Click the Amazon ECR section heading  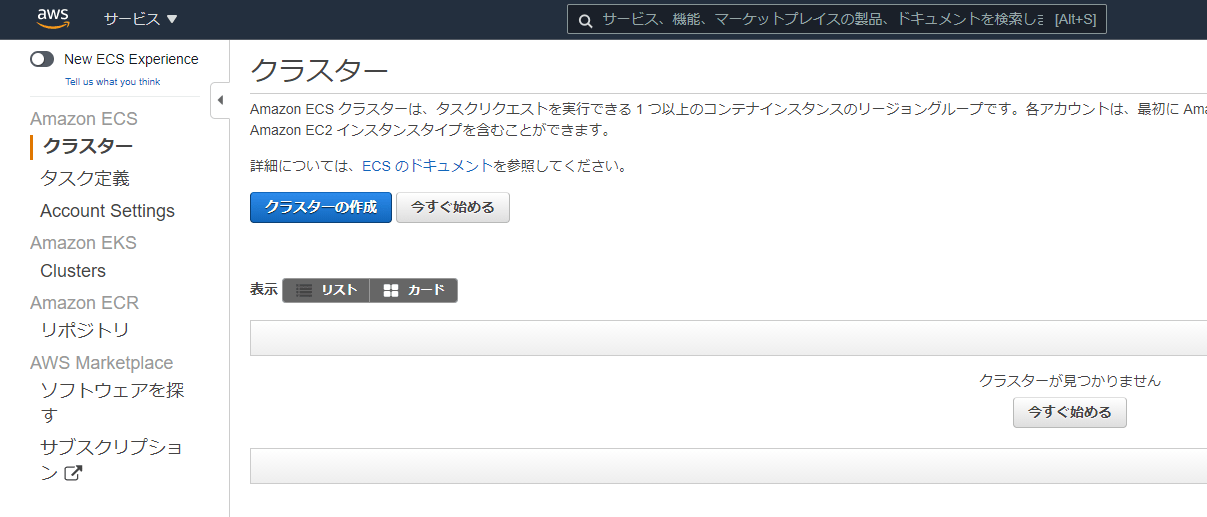[84, 303]
